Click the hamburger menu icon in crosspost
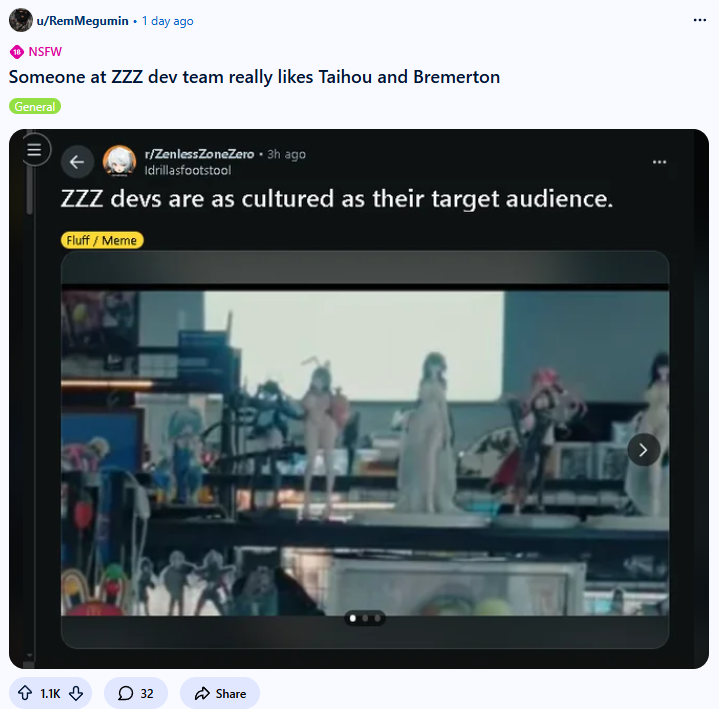 pyautogui.click(x=34, y=150)
